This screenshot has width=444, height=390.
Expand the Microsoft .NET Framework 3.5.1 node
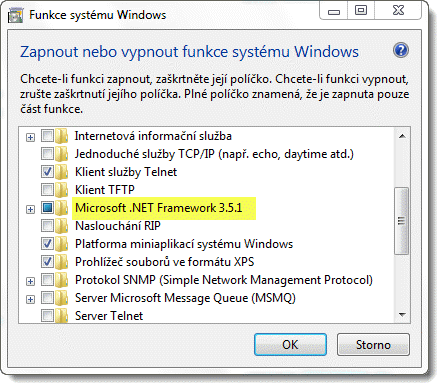(30, 209)
